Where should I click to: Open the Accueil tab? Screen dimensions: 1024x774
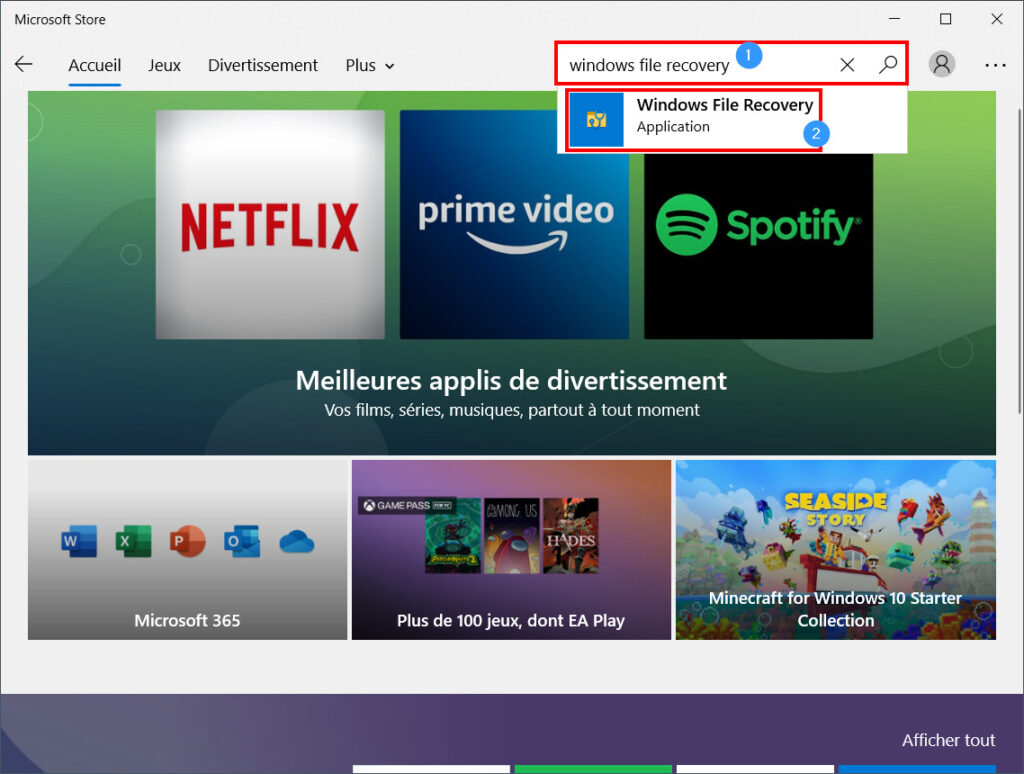click(95, 65)
